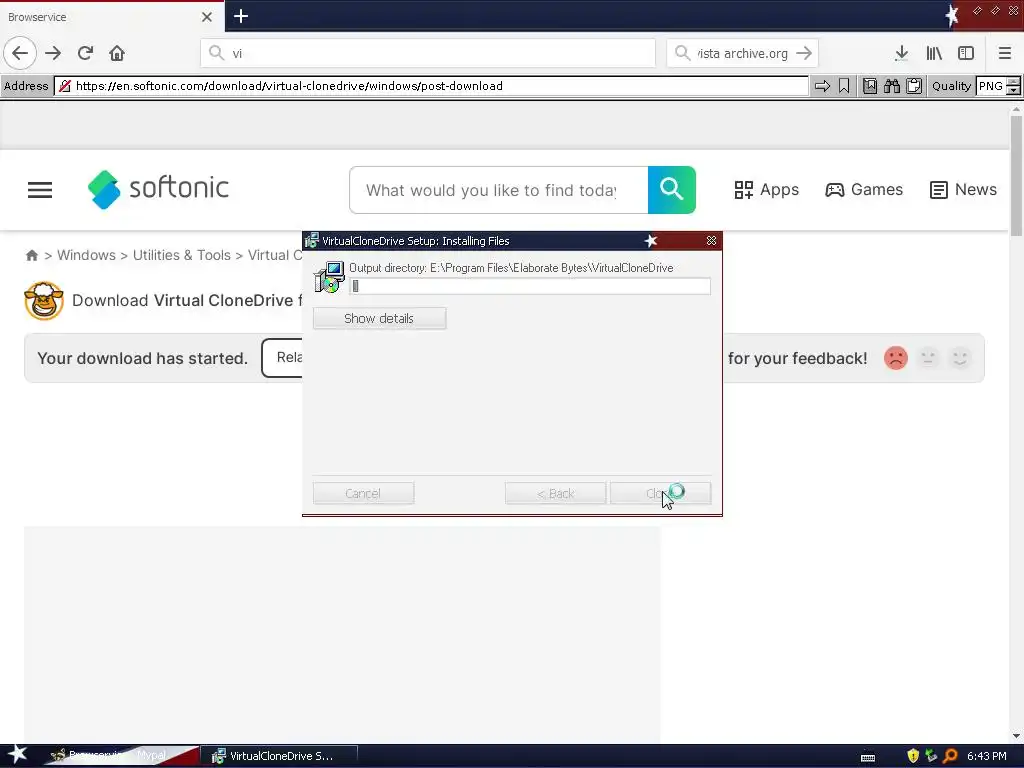Click the installer icon in the dialog
The height and width of the screenshot is (768, 1024).
pyautogui.click(x=329, y=277)
